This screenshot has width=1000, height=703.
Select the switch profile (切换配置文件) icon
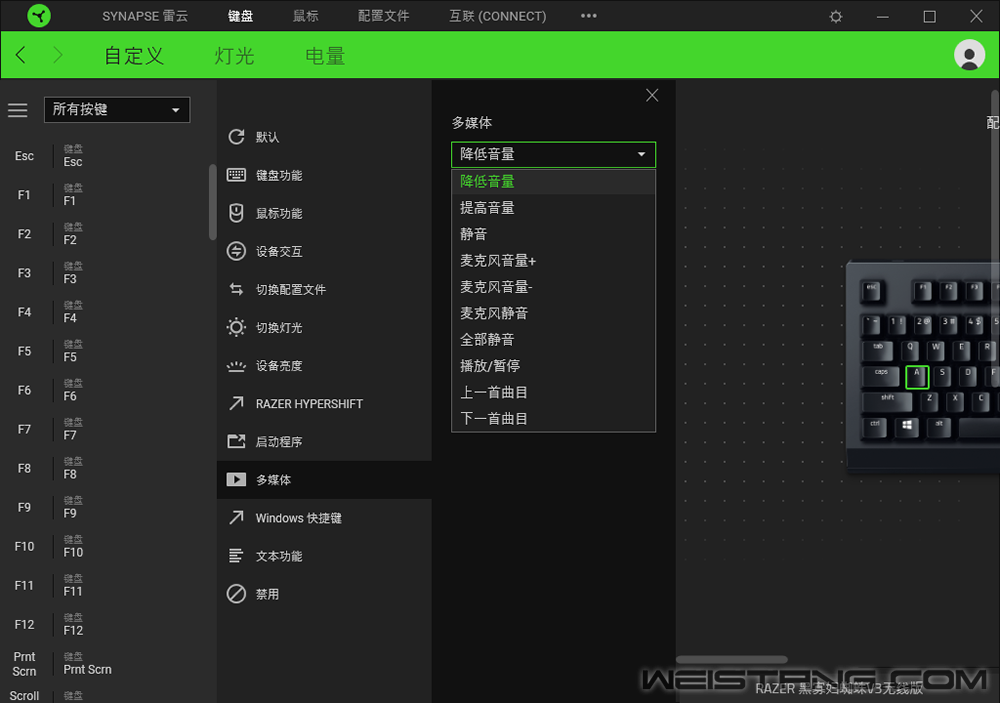pos(236,290)
